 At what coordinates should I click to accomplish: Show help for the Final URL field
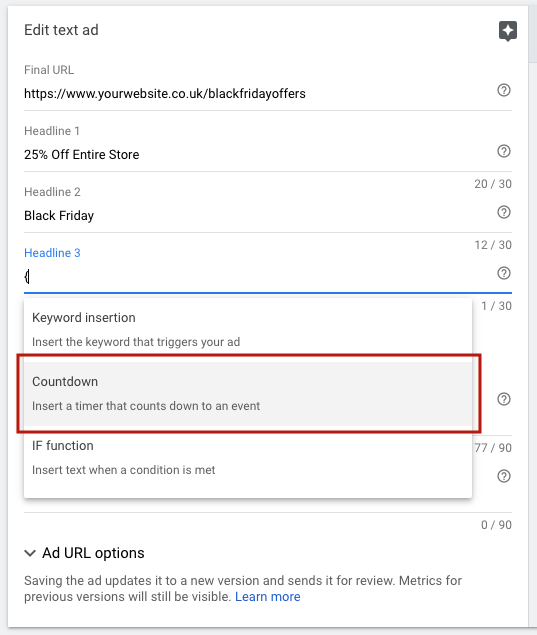tap(503, 90)
